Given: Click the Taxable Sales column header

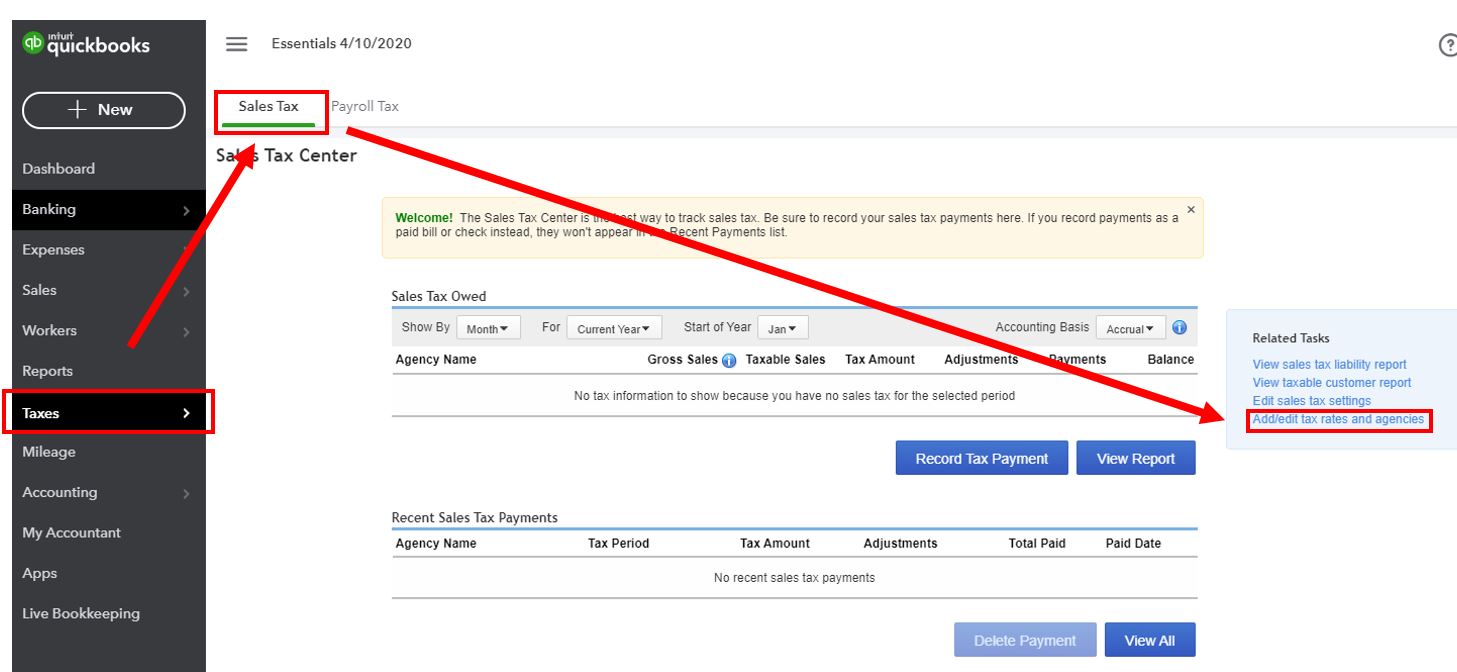Looking at the screenshot, I should (786, 359).
